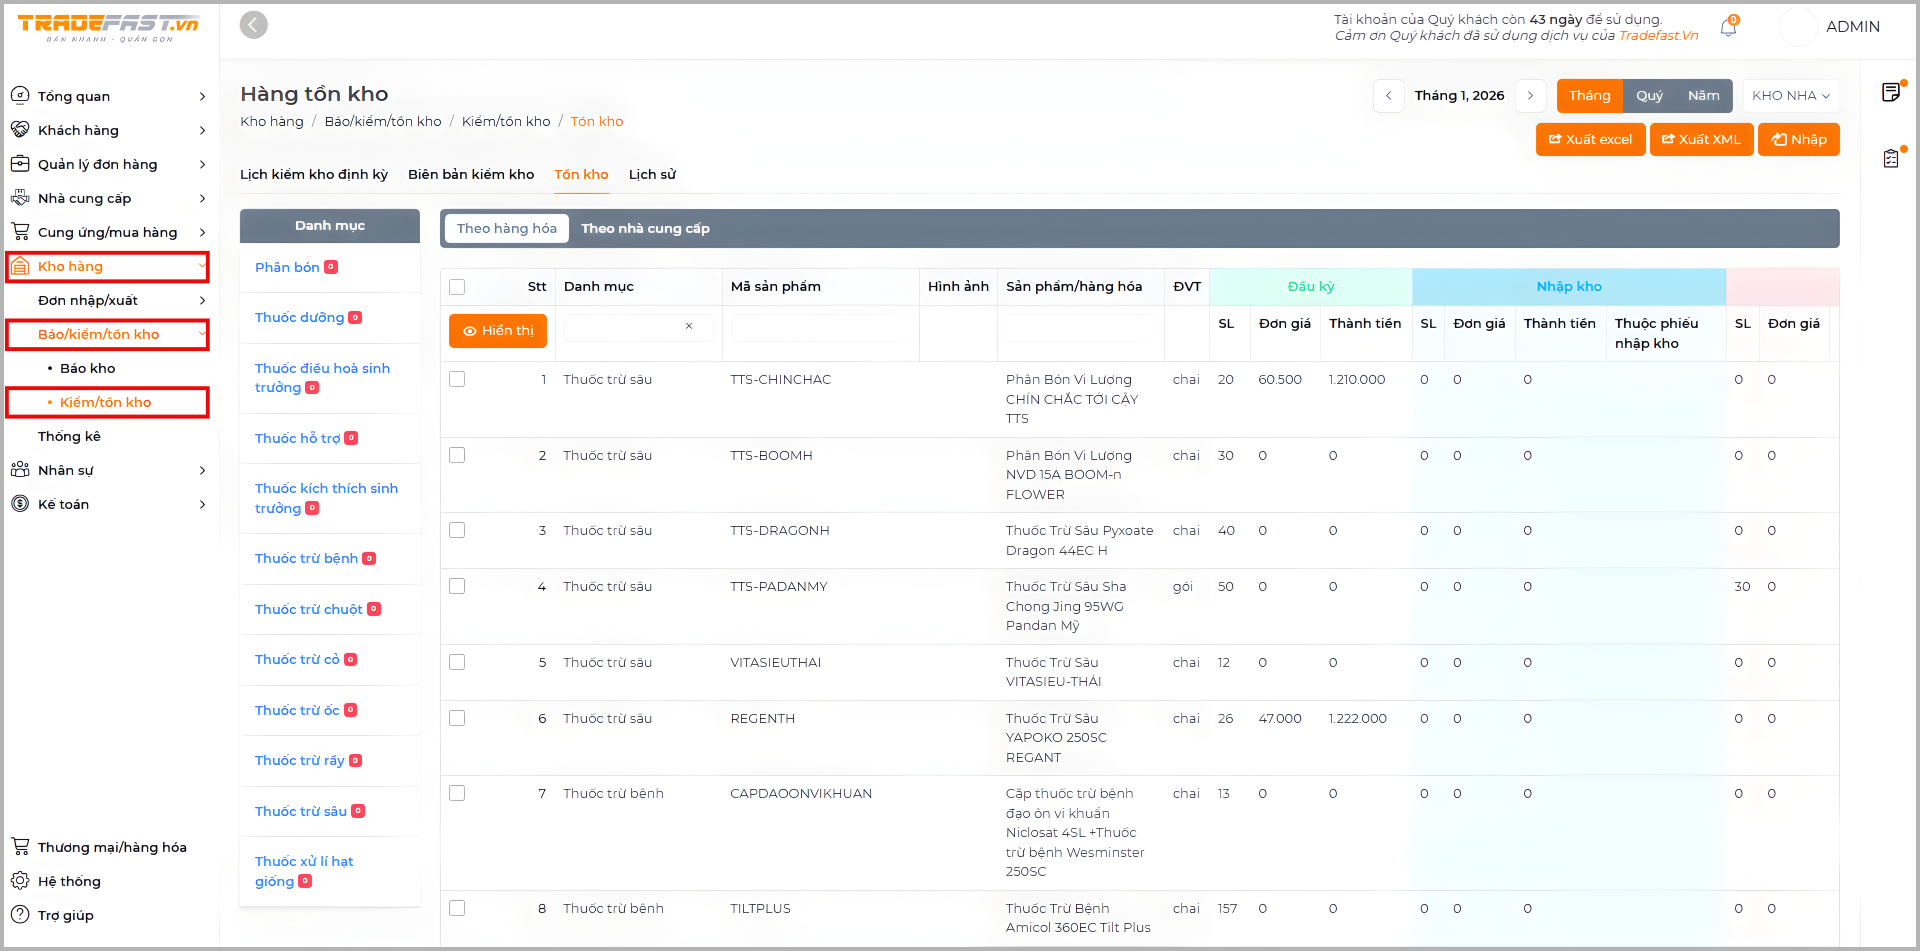Click the TradeFast.vn logo
Viewport: 1920px width, 951px height.
tap(108, 27)
